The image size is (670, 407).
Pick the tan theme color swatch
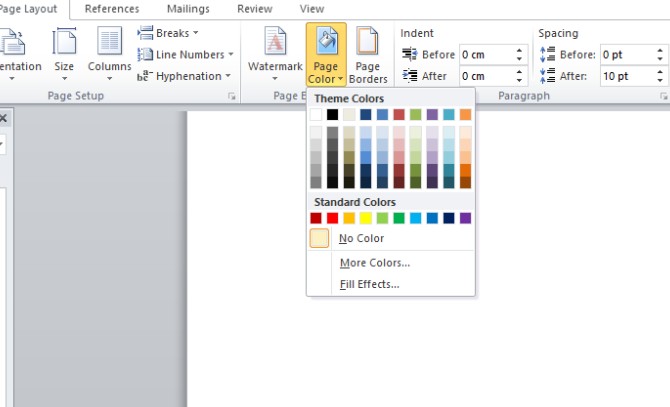[349, 114]
